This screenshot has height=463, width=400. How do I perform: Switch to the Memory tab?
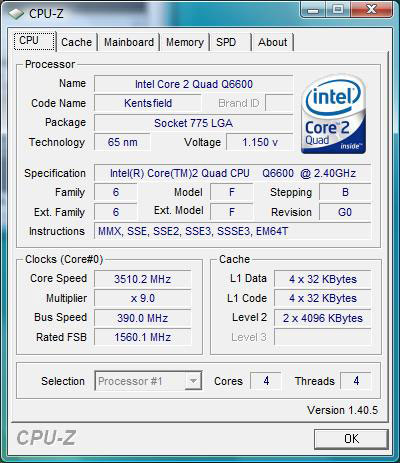click(x=185, y=42)
